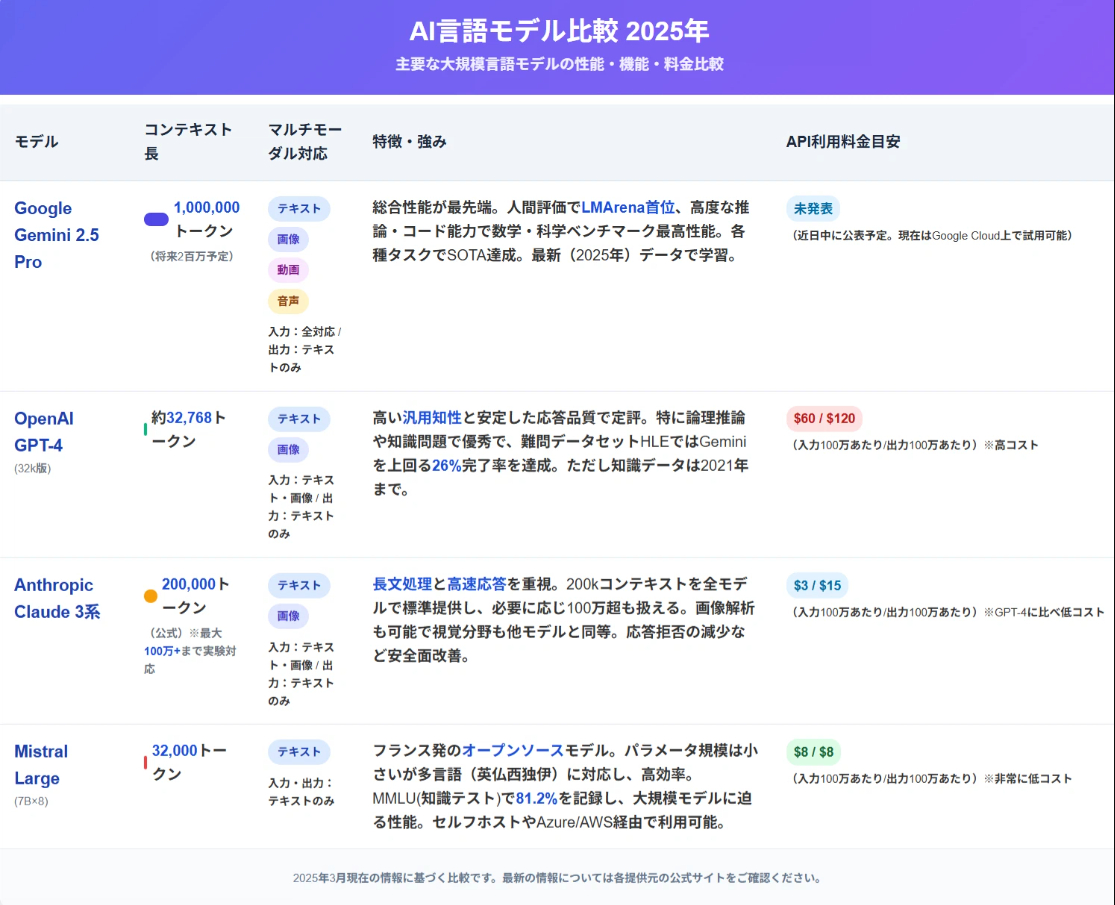Viewport: 1115px width, 905px height.
Task: Click the Google Cloud trial availability note
Action: tap(932, 236)
